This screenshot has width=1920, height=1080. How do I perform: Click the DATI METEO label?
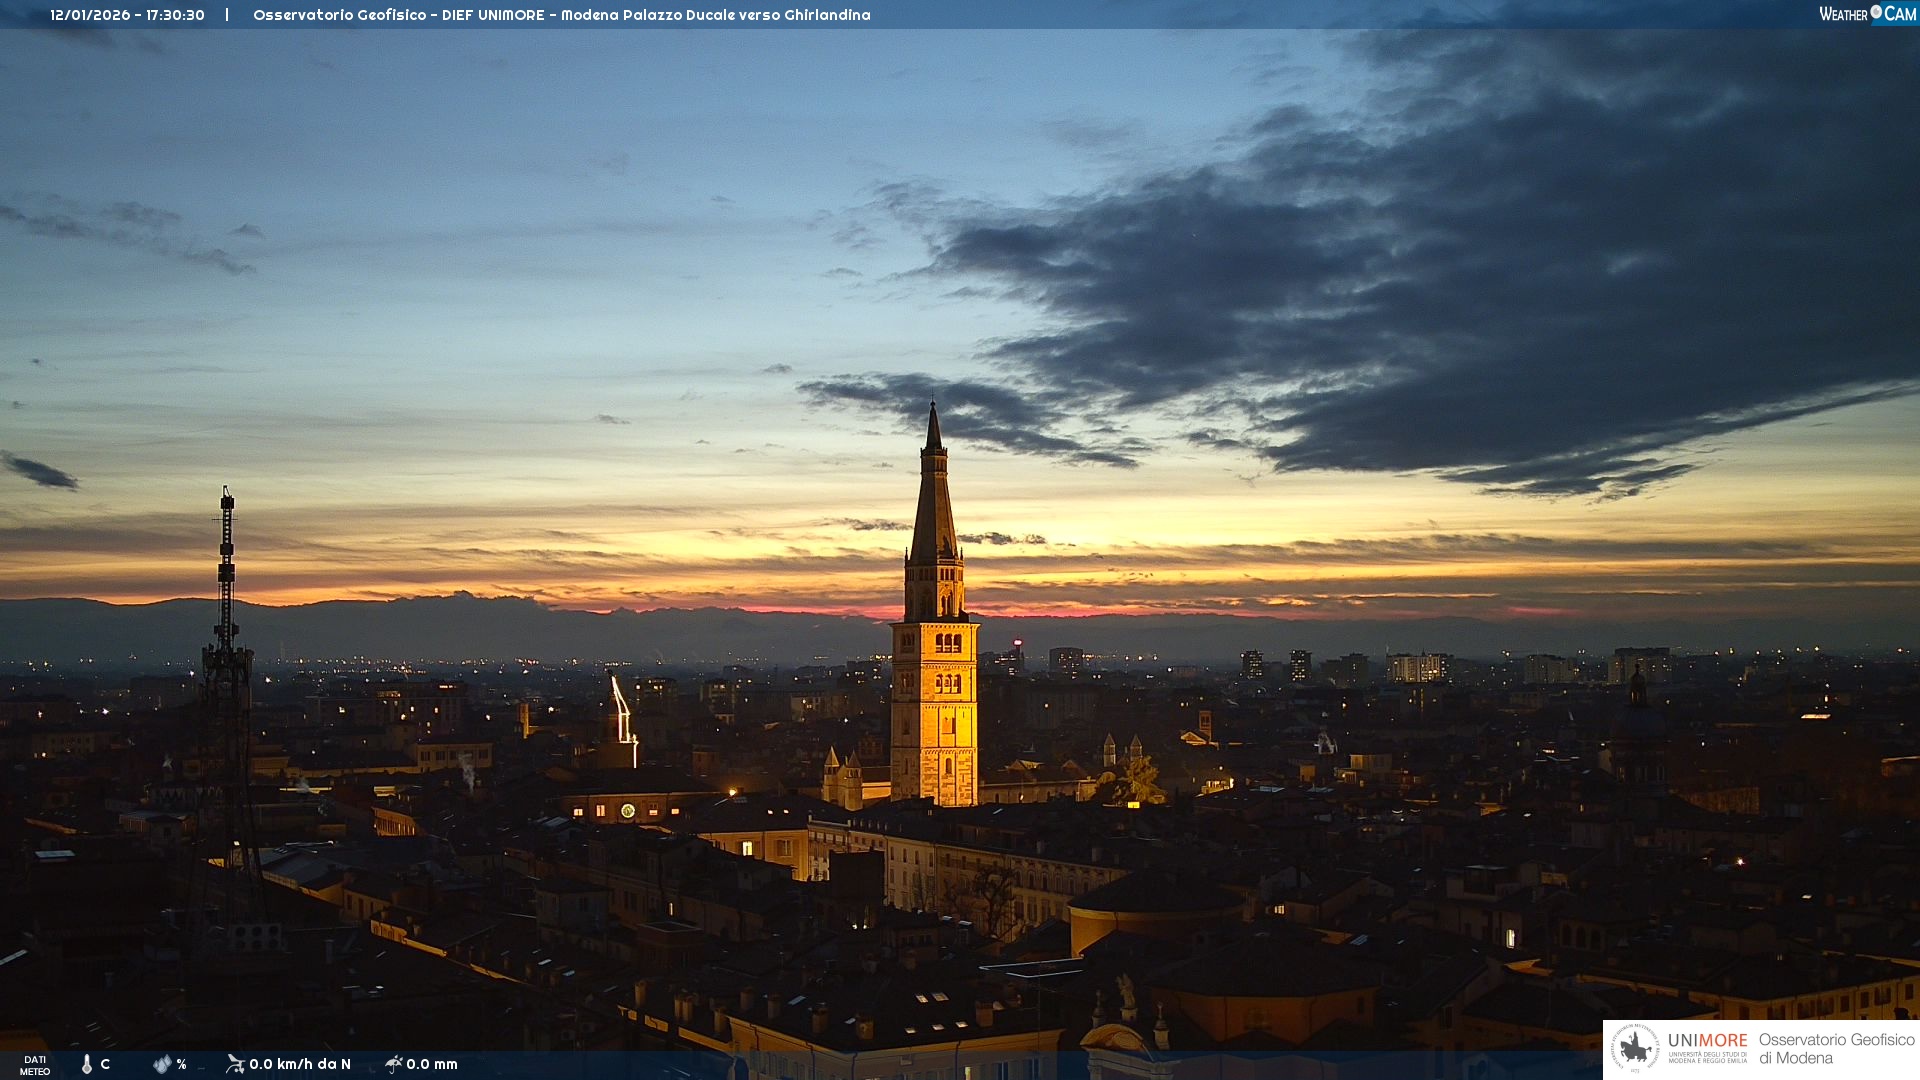click(35, 1066)
